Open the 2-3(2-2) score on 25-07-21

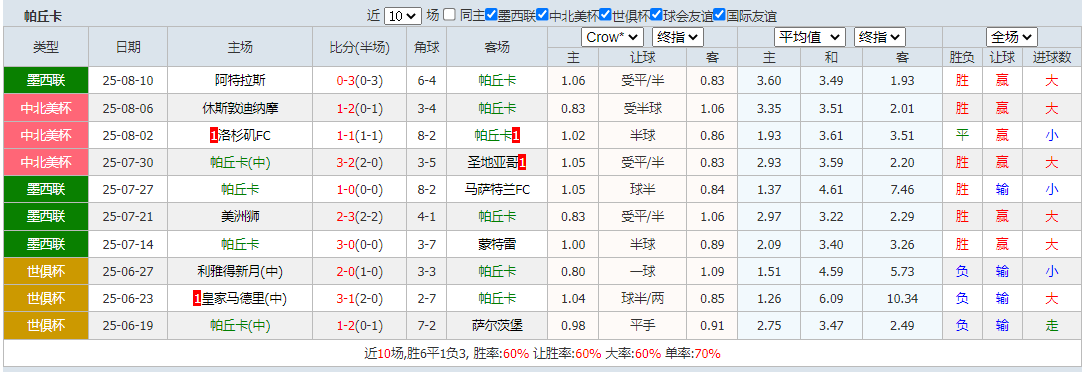coord(359,217)
